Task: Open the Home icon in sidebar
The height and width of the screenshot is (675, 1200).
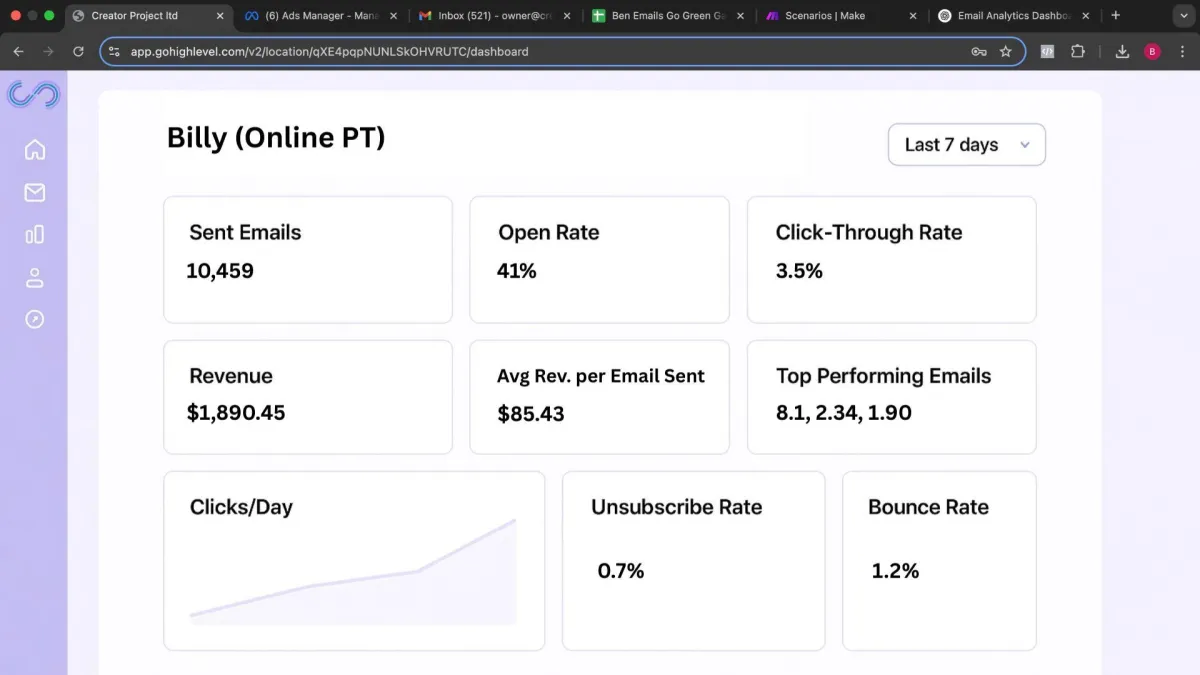Action: click(x=35, y=150)
